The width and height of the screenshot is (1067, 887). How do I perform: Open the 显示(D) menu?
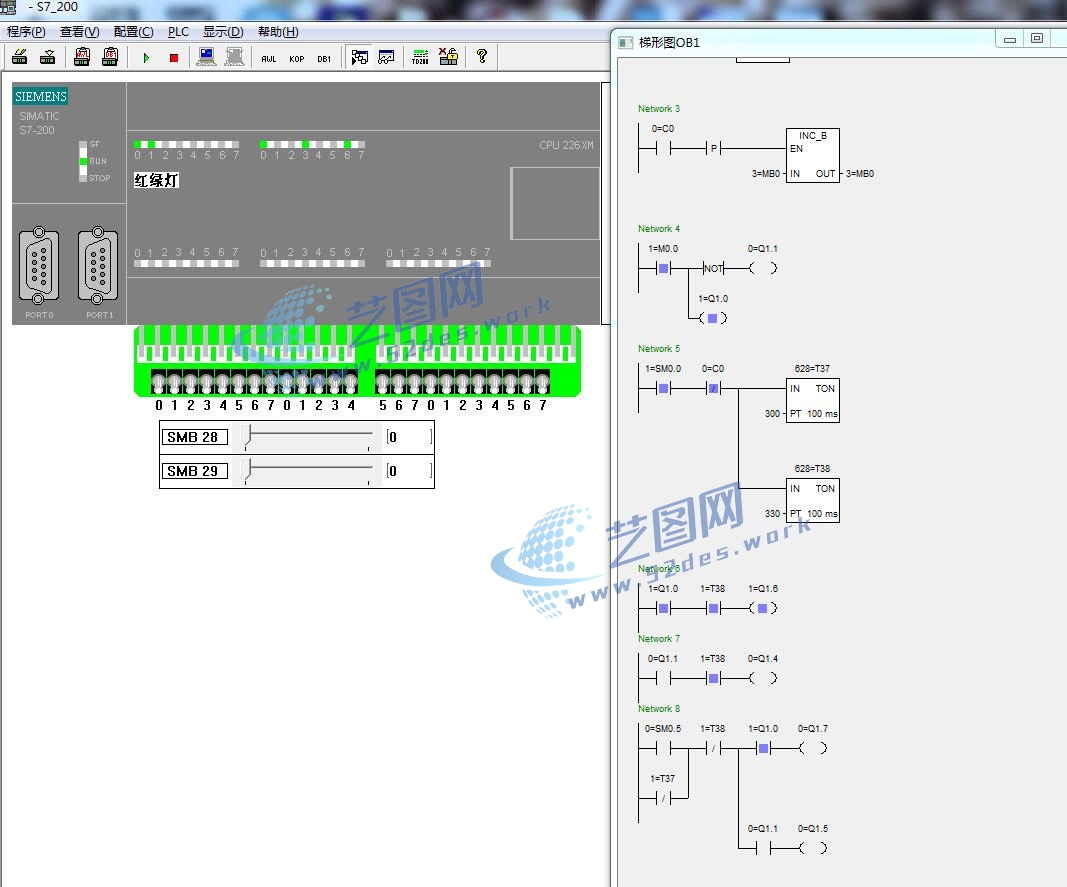pyautogui.click(x=223, y=32)
